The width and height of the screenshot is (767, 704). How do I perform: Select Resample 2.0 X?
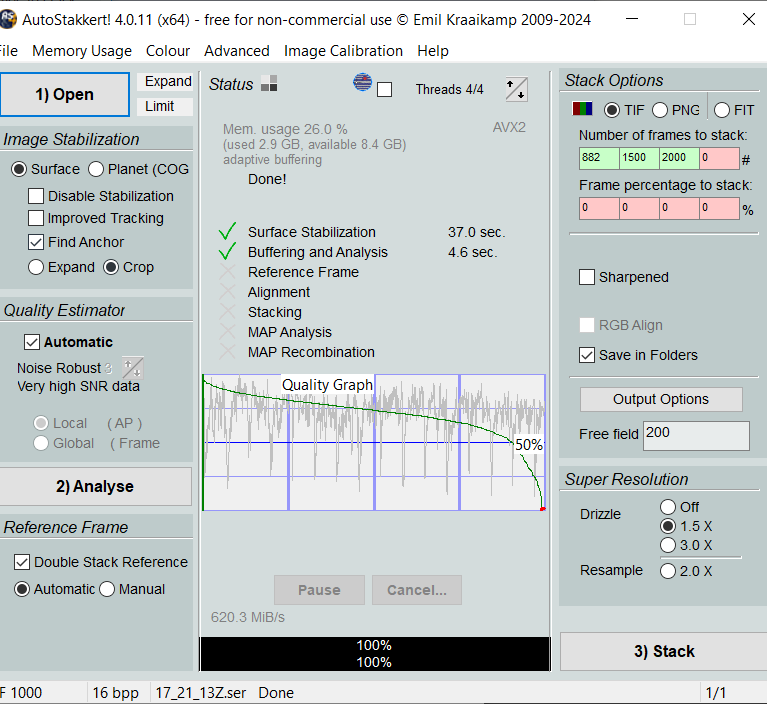click(686, 571)
